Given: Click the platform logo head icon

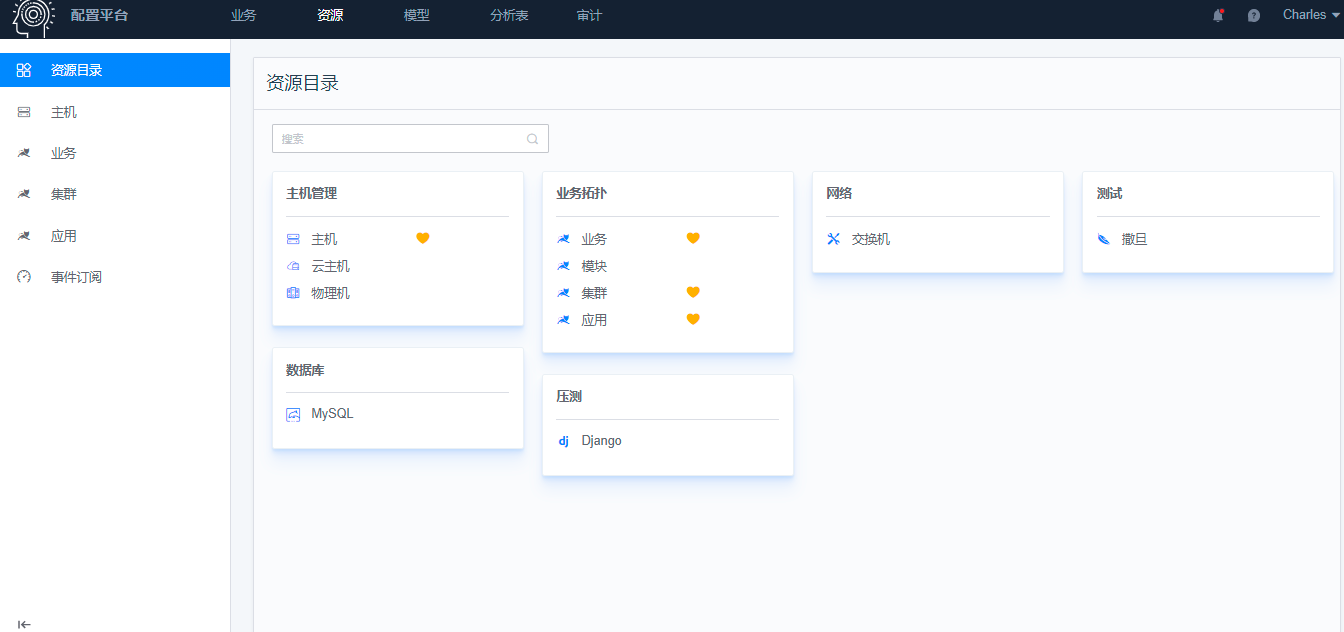Looking at the screenshot, I should (32, 17).
